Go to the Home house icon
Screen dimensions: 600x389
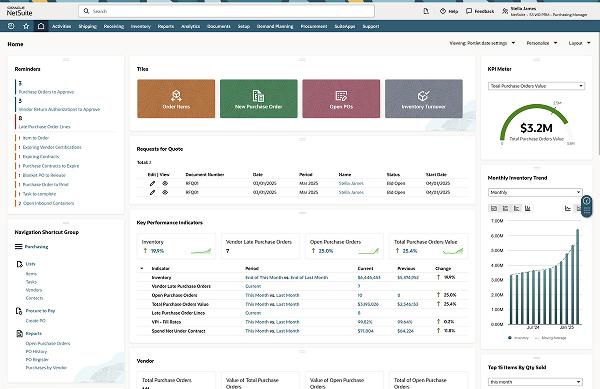(x=41, y=26)
